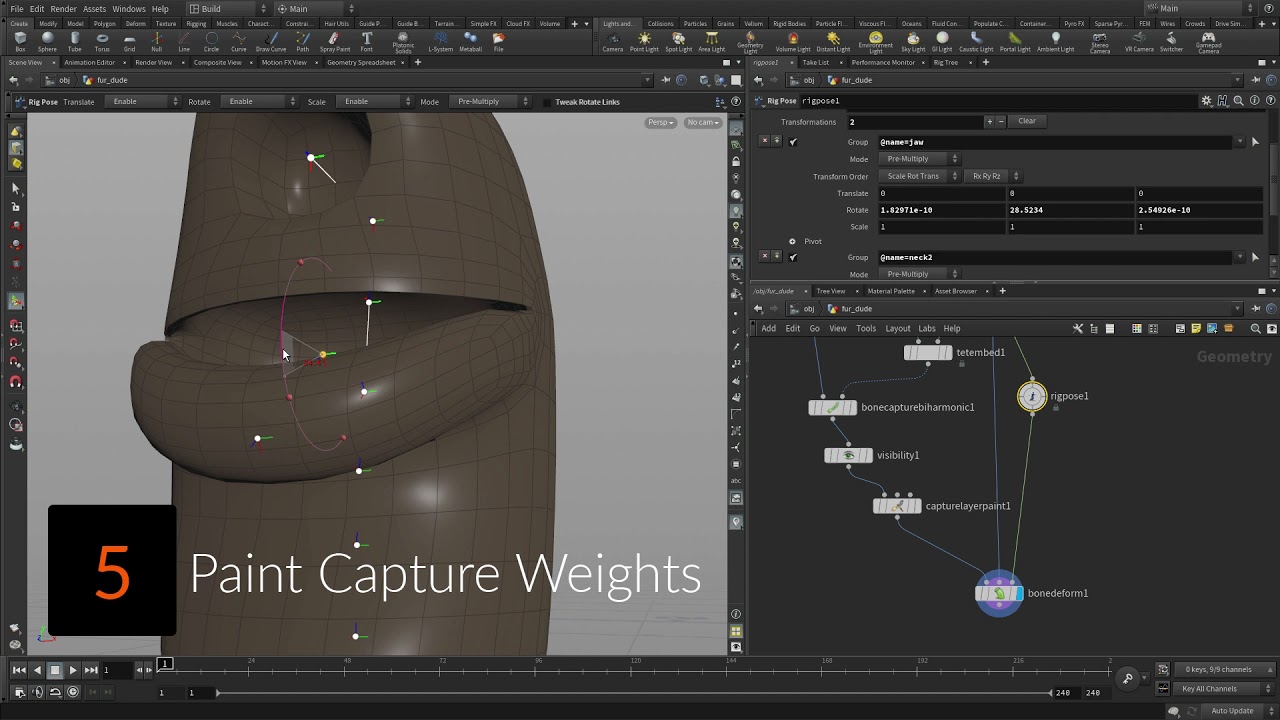
Task: Toggle the @name=neck2 transformation checkmark
Action: tap(793, 257)
